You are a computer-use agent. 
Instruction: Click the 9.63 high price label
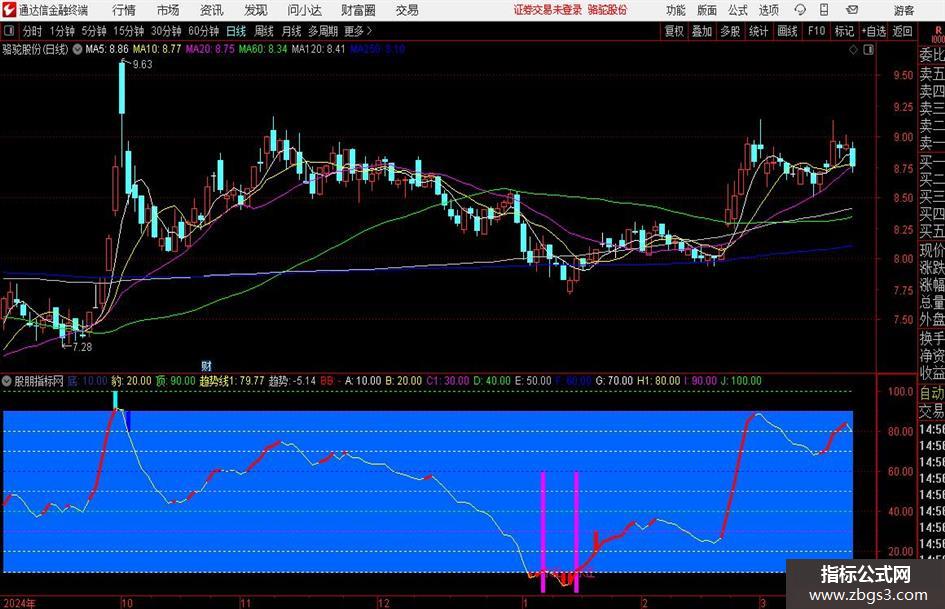(142, 65)
